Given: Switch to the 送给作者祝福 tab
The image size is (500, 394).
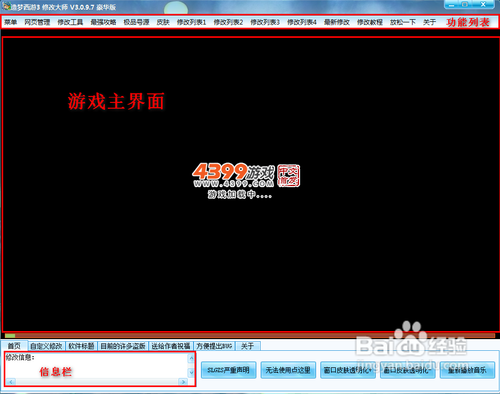Looking at the screenshot, I should pos(171,346).
